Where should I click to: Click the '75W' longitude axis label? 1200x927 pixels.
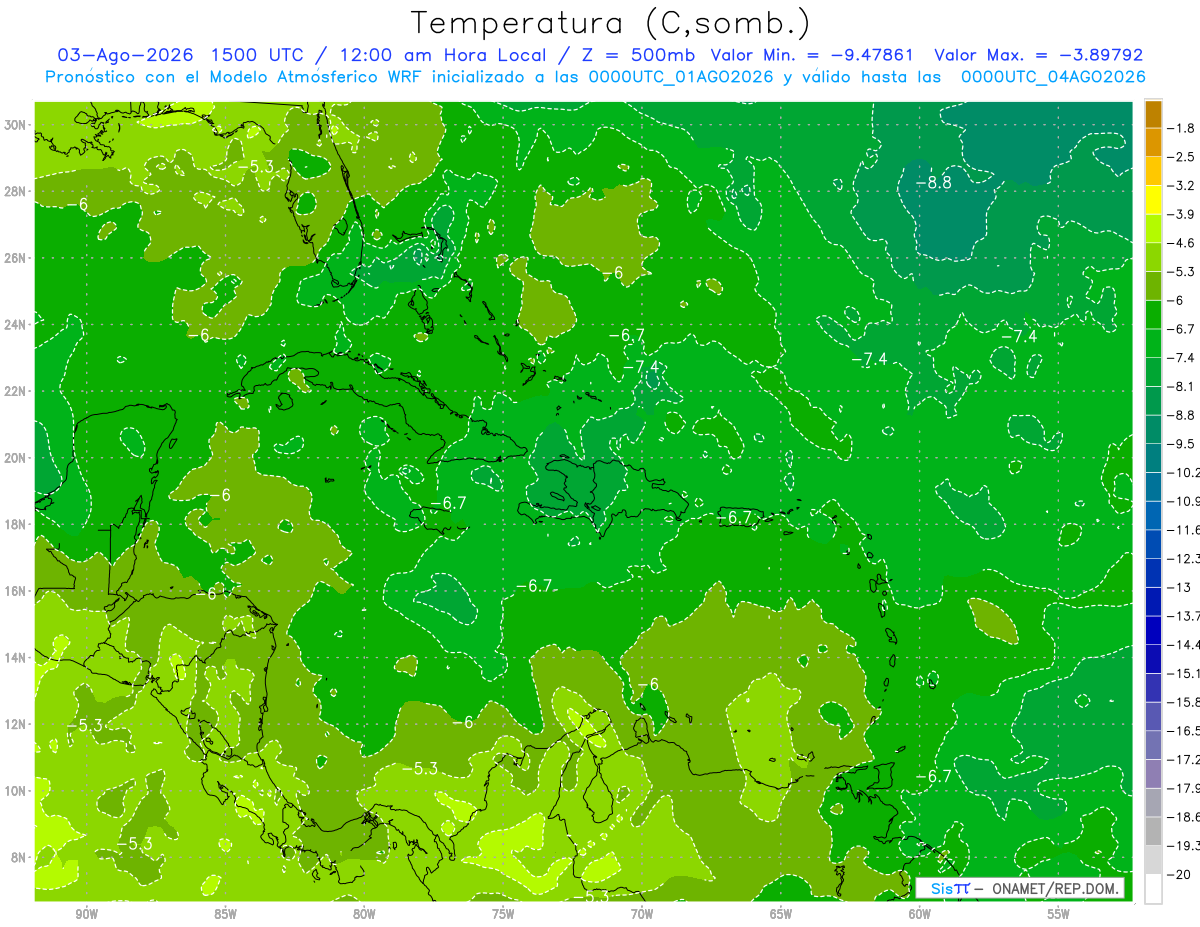503,913
